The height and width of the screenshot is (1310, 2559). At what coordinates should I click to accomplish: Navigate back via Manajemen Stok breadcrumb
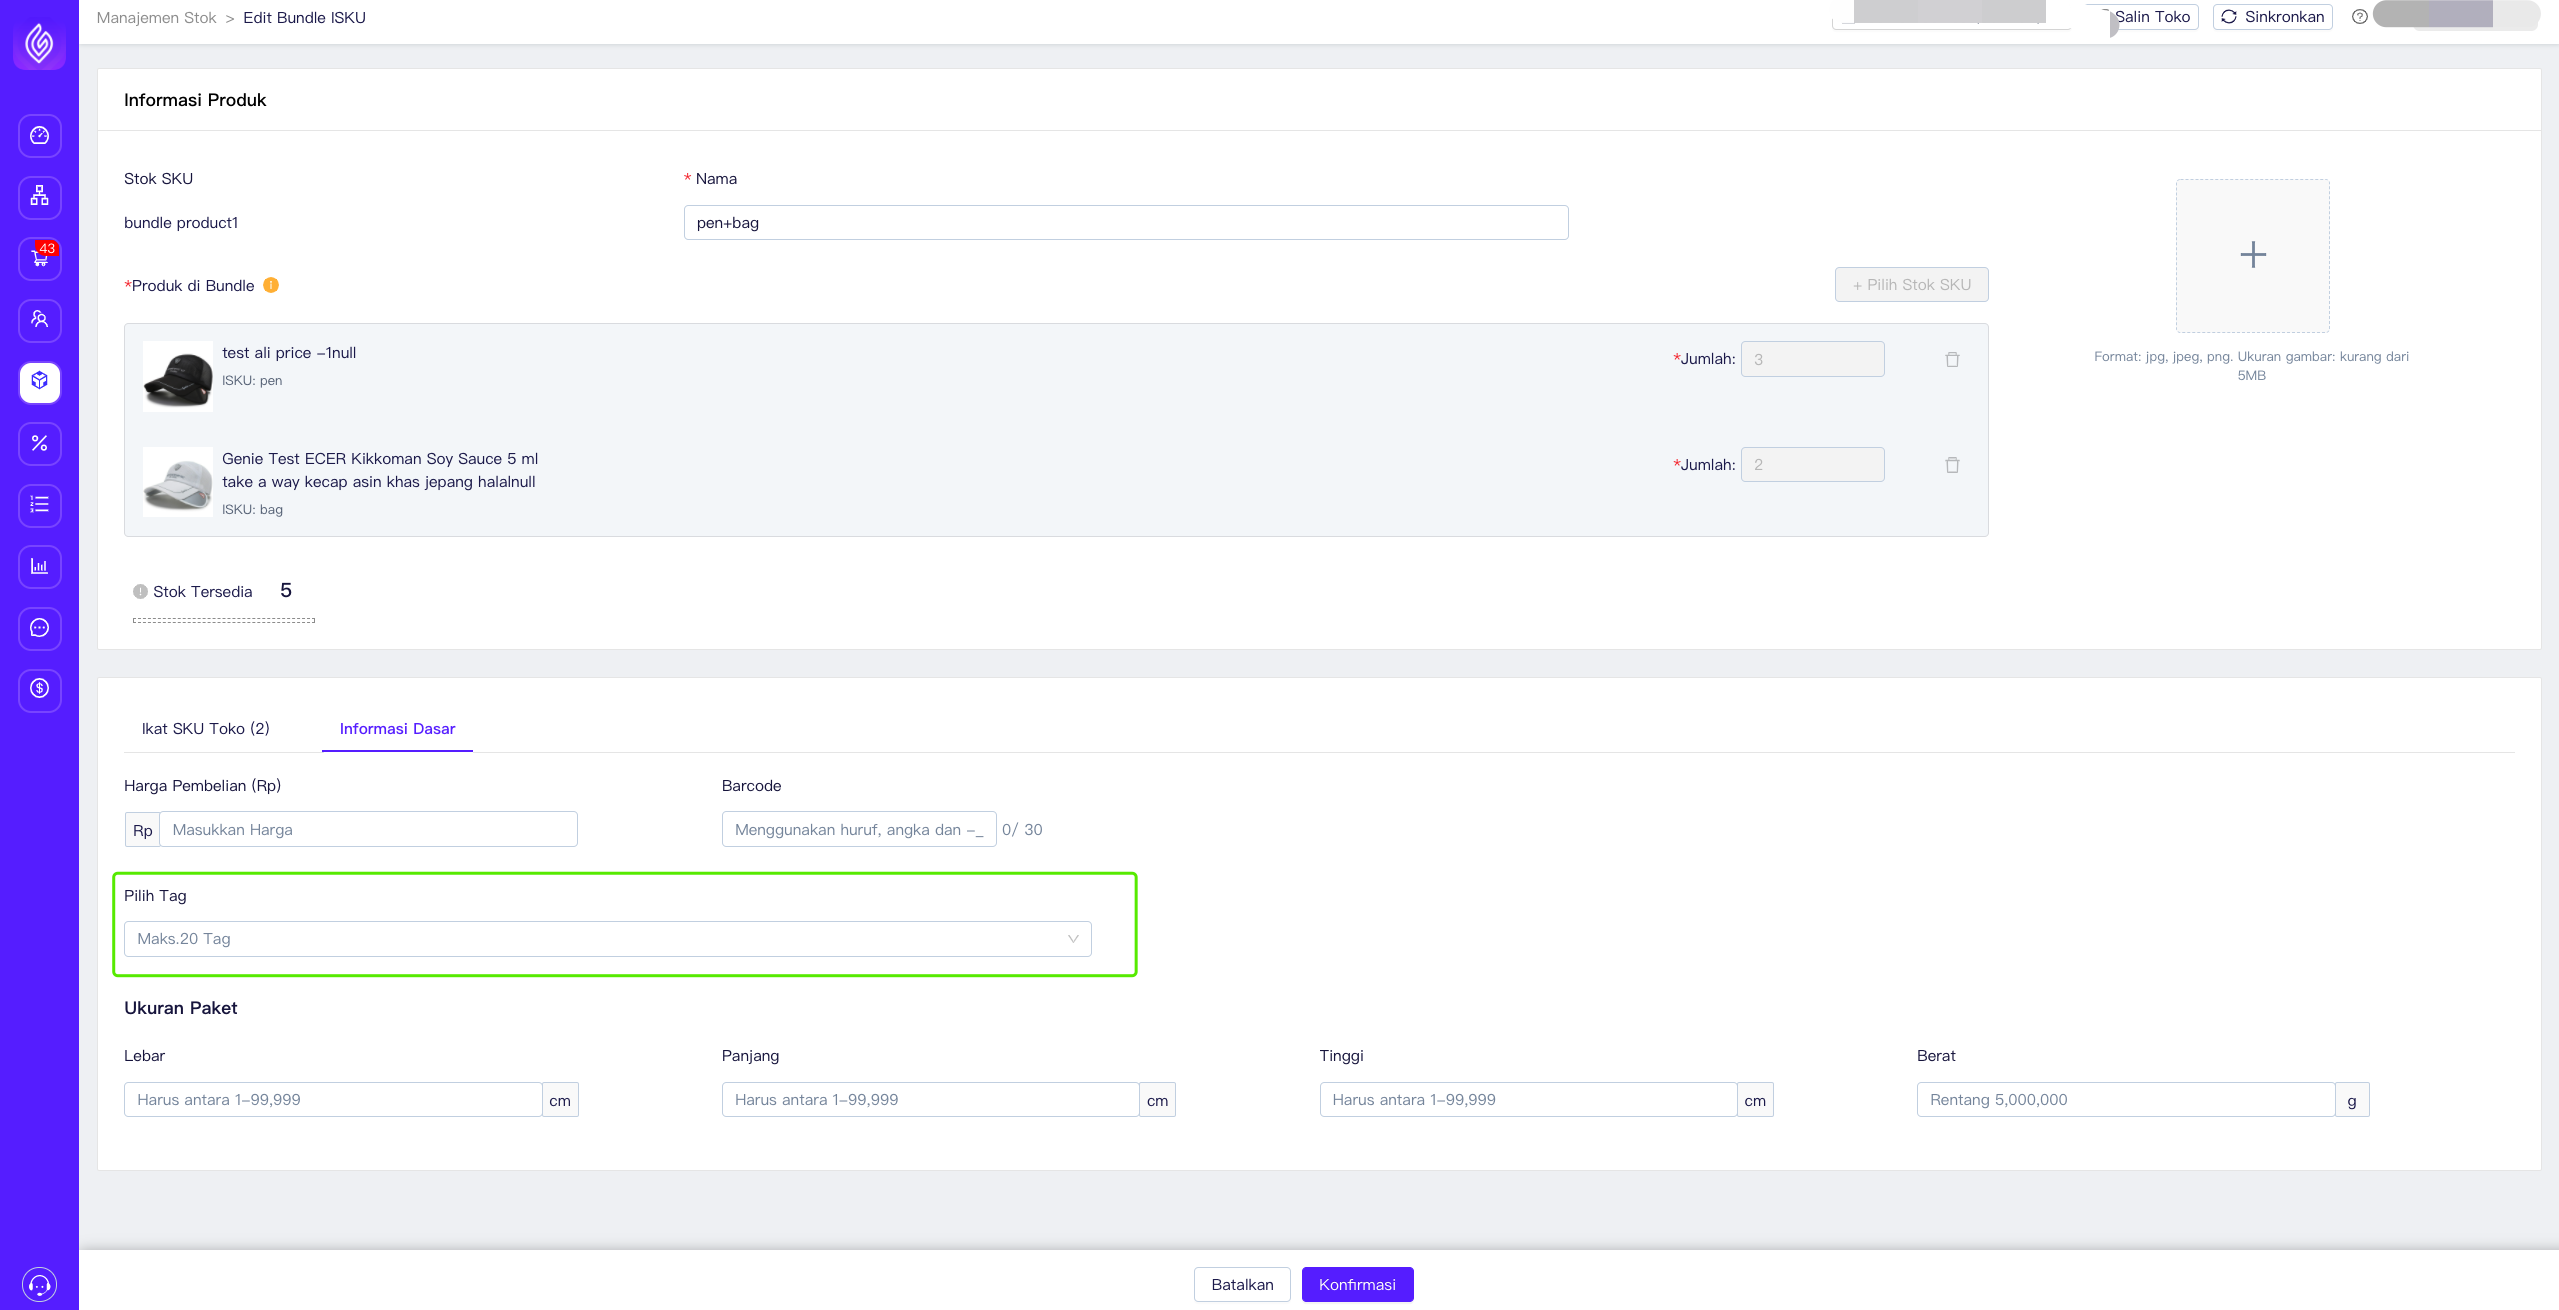click(x=156, y=17)
